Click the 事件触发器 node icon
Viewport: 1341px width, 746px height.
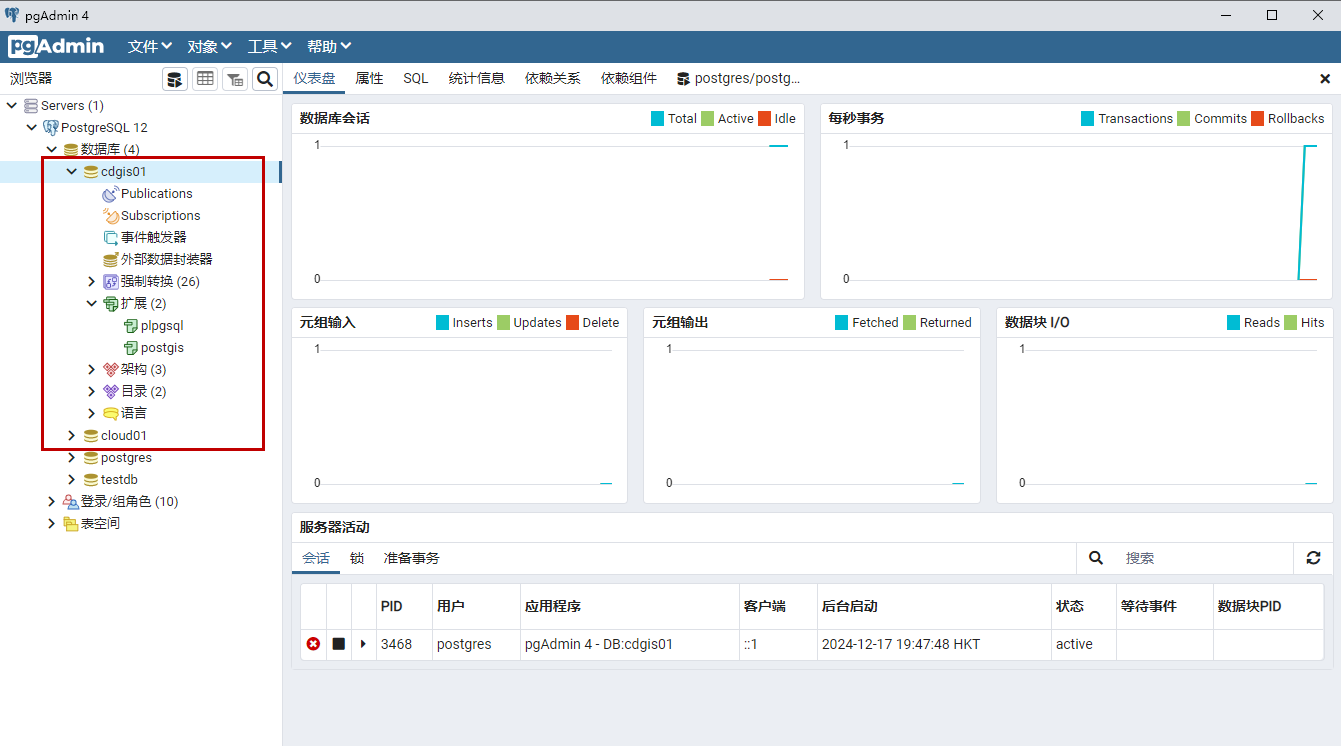click(x=111, y=237)
